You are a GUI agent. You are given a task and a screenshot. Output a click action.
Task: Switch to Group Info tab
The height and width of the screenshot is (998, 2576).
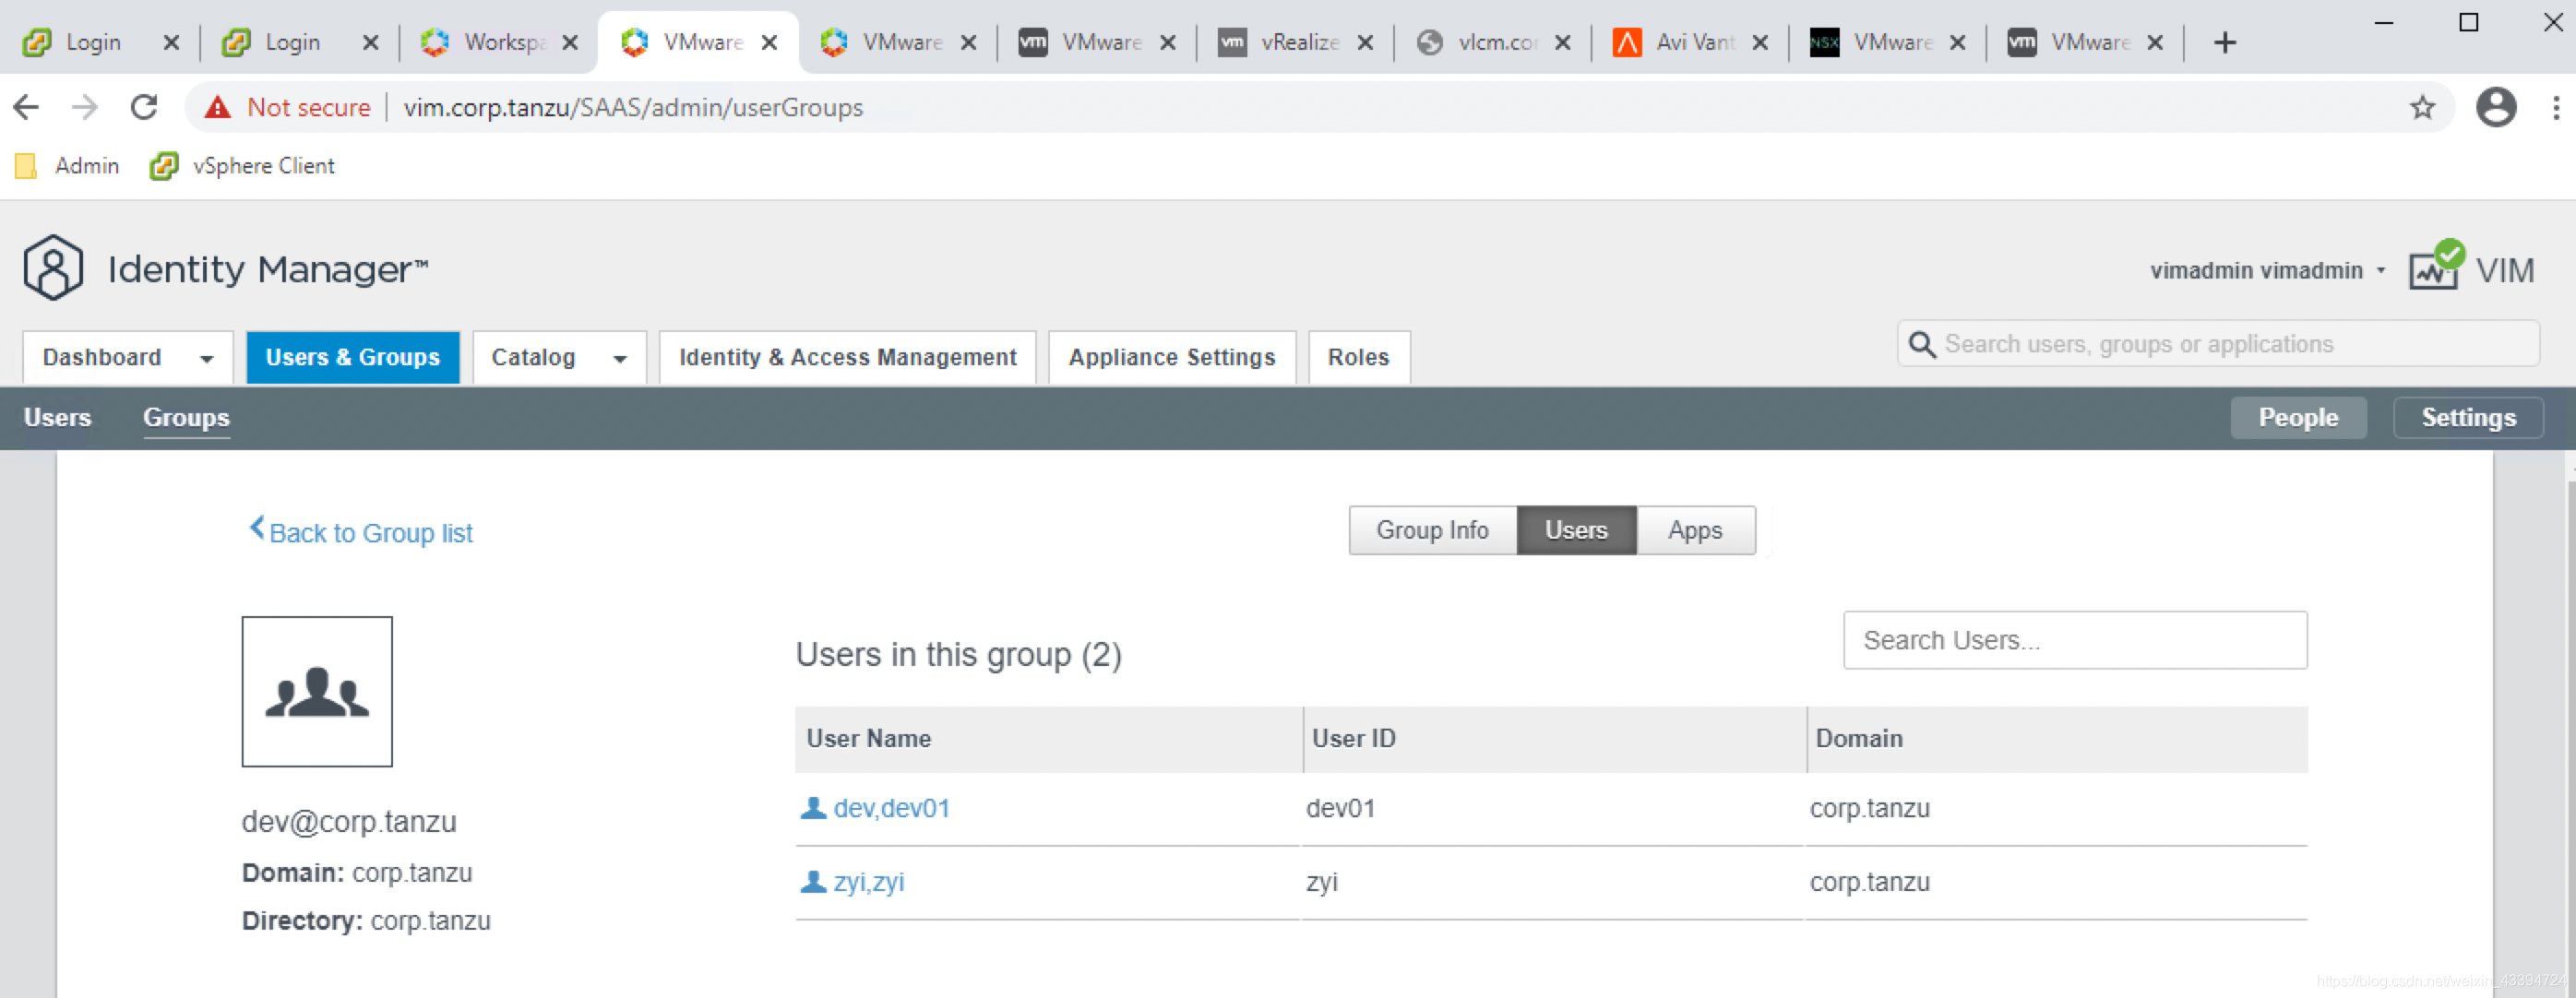[1431, 530]
